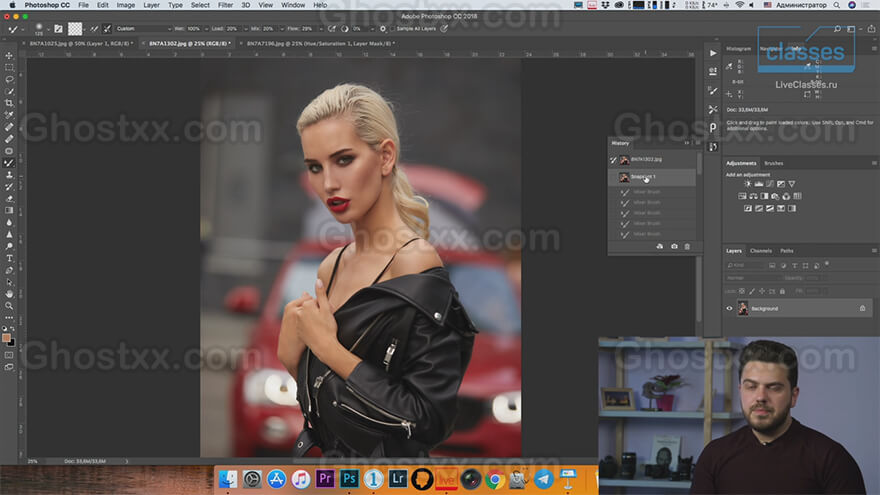Open layer Kind filter dropdown
Screen dimensions: 880x495
point(745,265)
